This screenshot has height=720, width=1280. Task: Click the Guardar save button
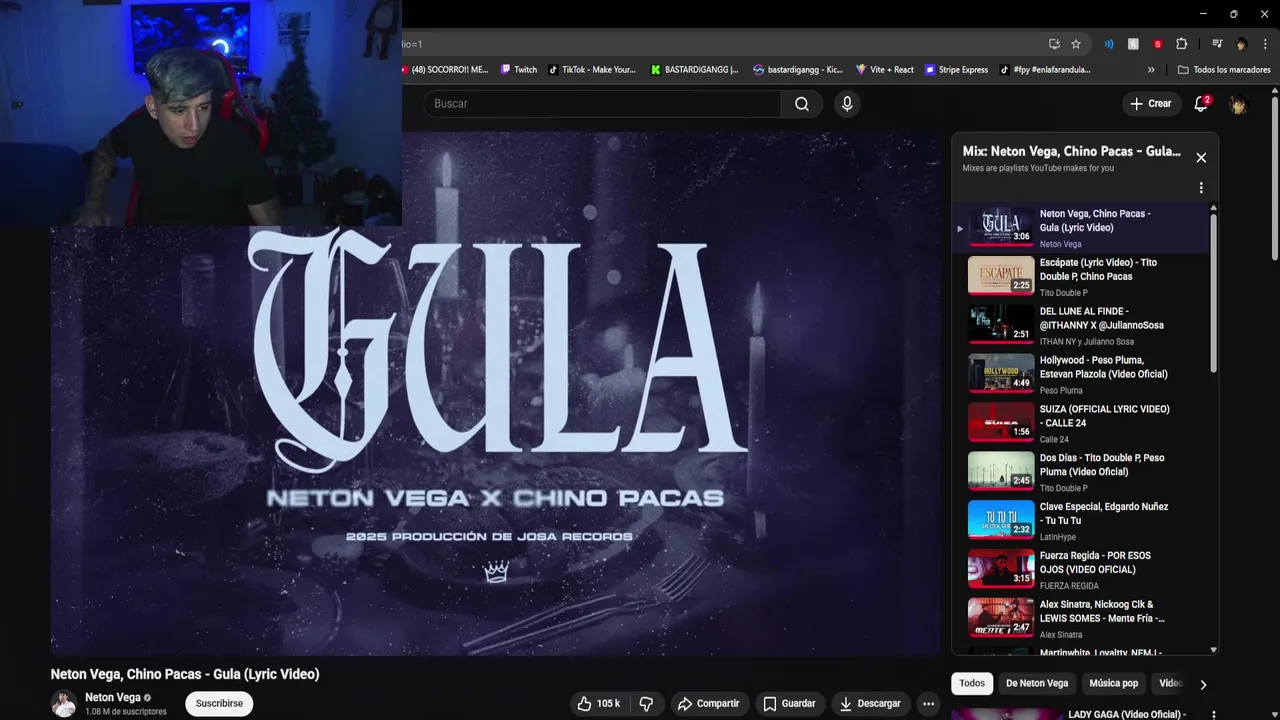(789, 704)
